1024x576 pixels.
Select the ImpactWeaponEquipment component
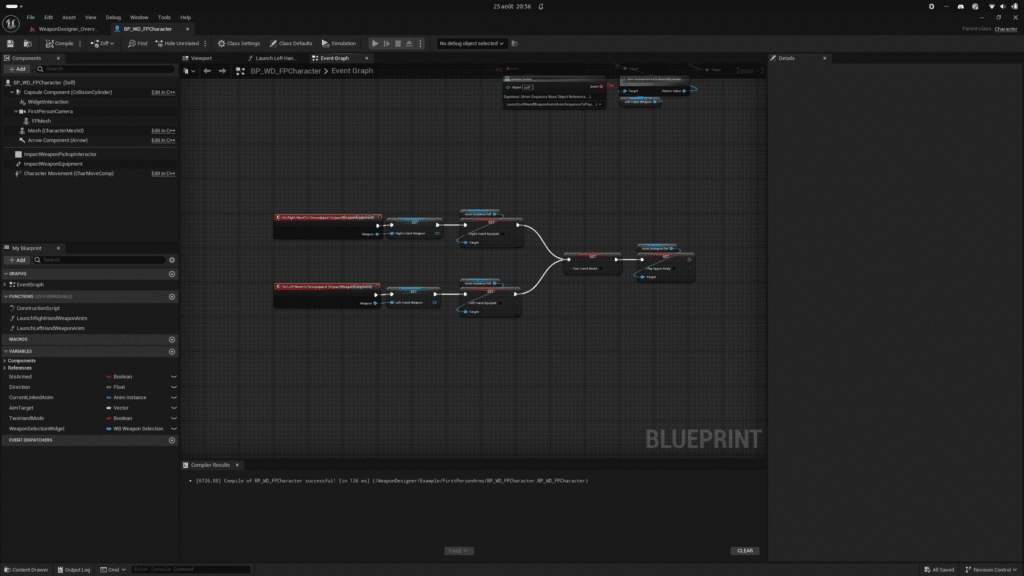tap(53, 164)
